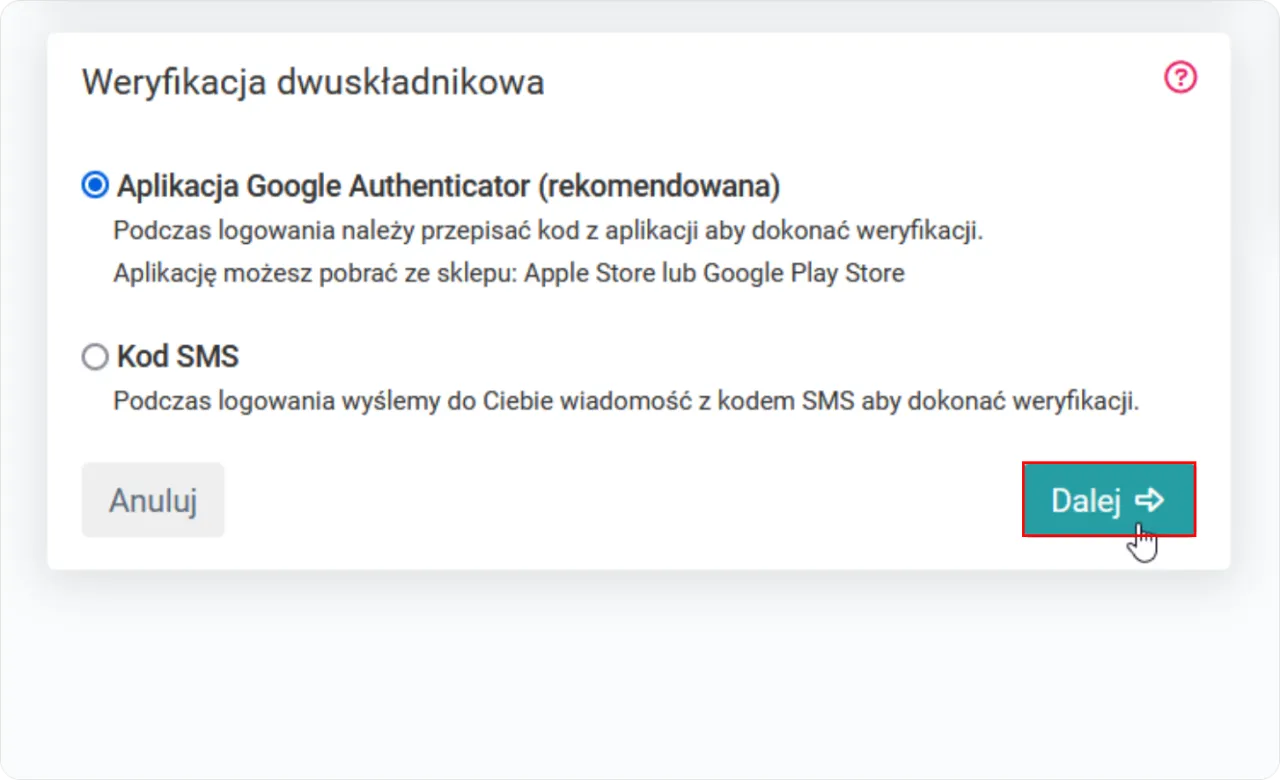1280x780 pixels.
Task: Cancel the two-factor setup
Action: (x=152, y=500)
